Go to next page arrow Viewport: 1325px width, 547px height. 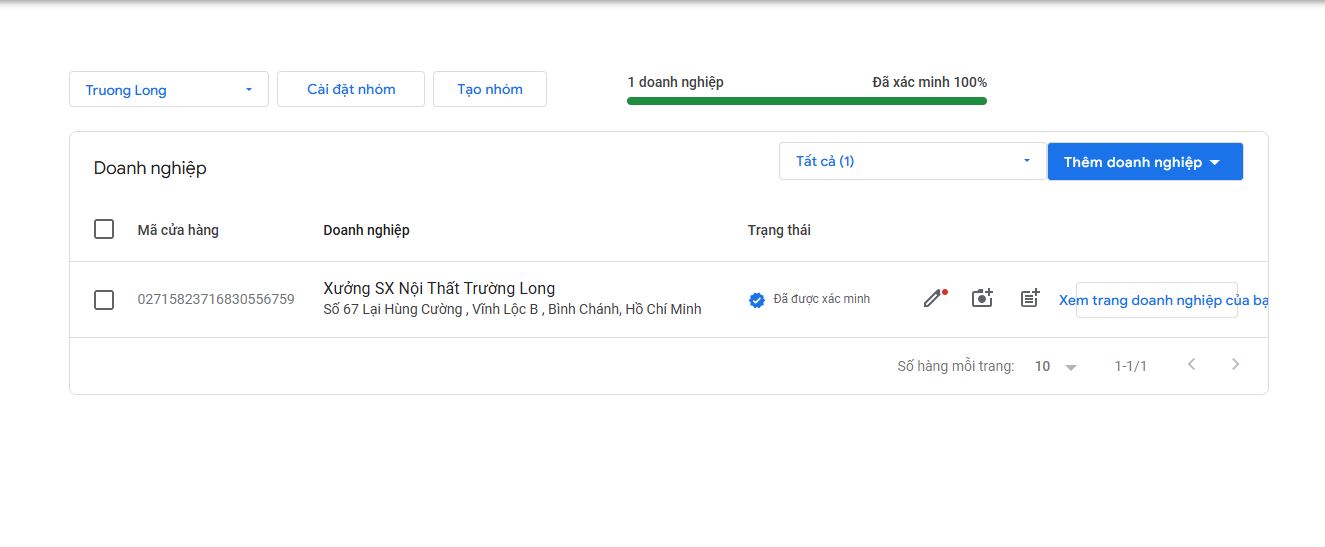1235,365
